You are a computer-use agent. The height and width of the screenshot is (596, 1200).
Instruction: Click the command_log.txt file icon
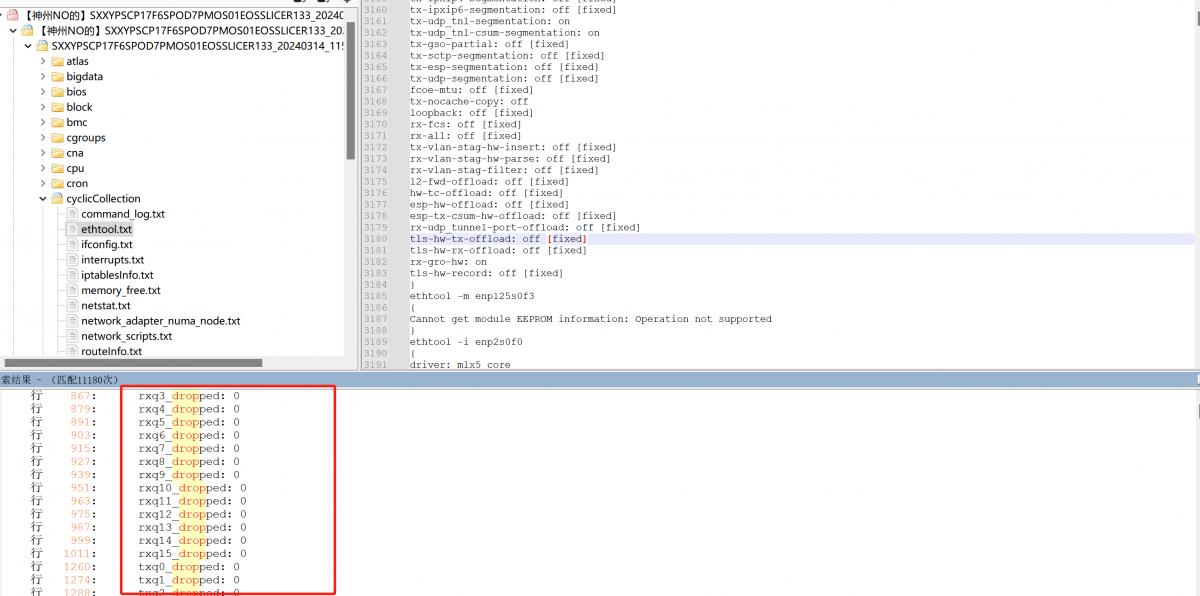(72, 214)
